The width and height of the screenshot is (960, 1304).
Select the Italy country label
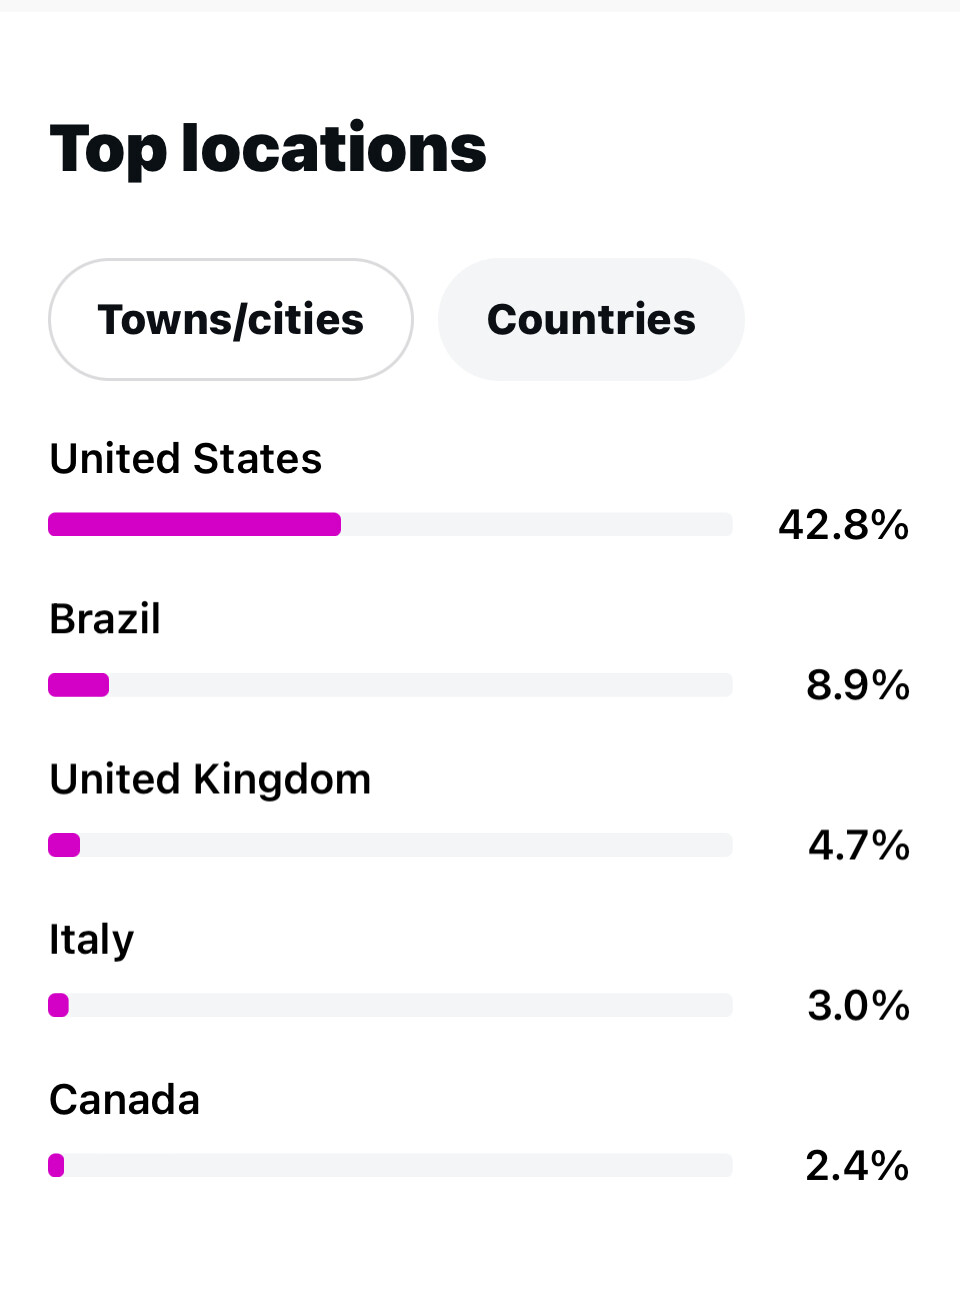pyautogui.click(x=91, y=940)
